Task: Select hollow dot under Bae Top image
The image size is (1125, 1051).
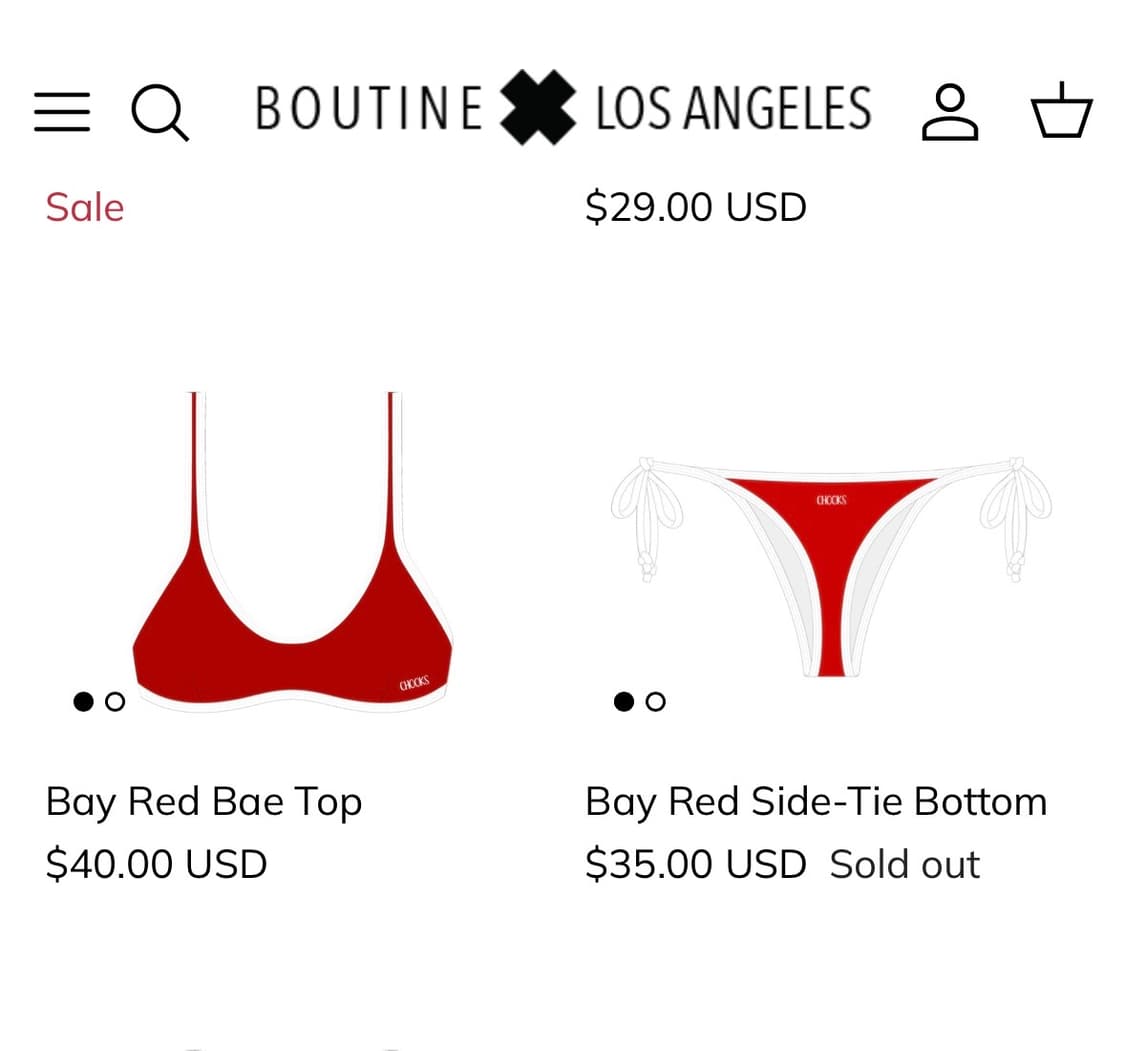Action: tap(115, 701)
